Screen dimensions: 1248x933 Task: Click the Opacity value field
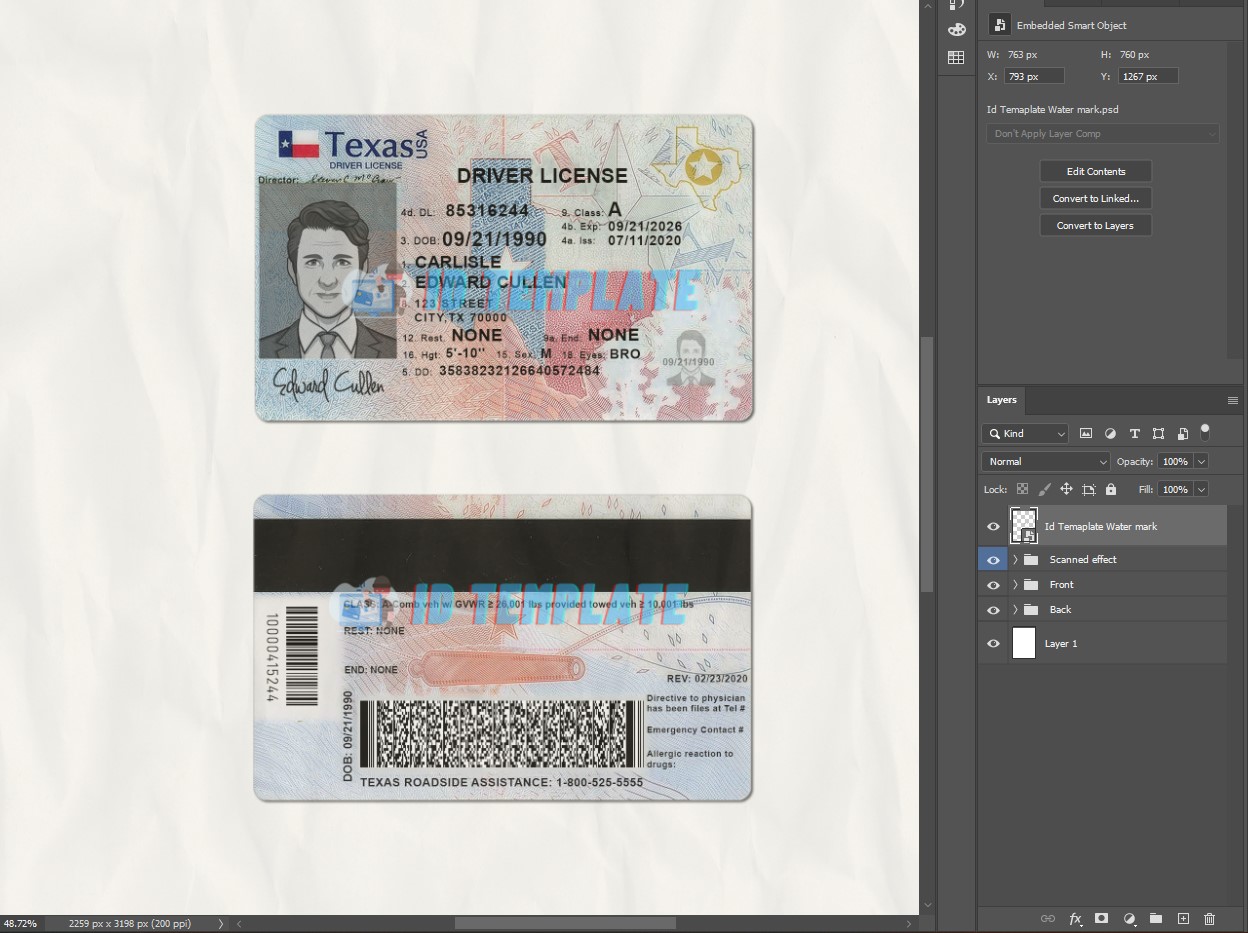click(1176, 461)
